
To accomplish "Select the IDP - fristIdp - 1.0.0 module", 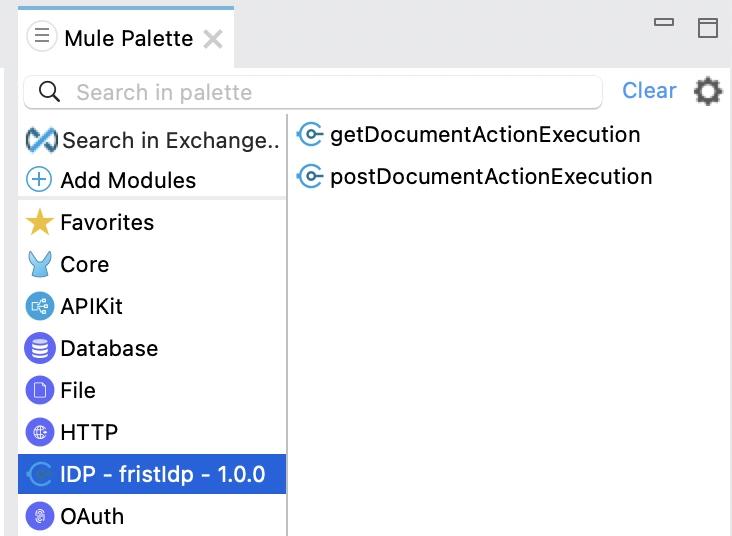I will point(162,474).
